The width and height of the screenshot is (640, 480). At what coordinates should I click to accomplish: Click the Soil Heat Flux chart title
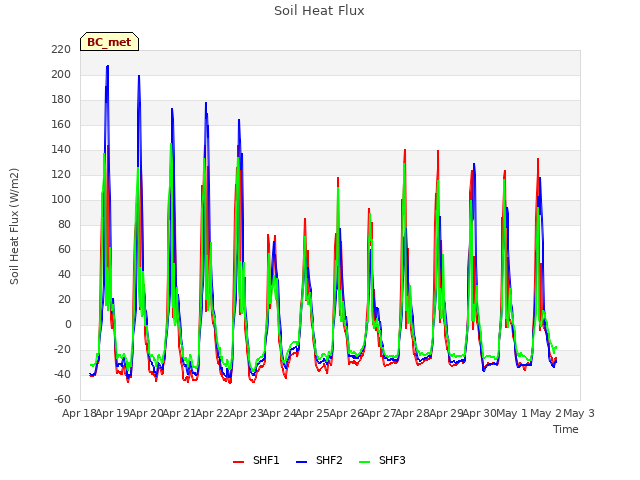point(319,11)
